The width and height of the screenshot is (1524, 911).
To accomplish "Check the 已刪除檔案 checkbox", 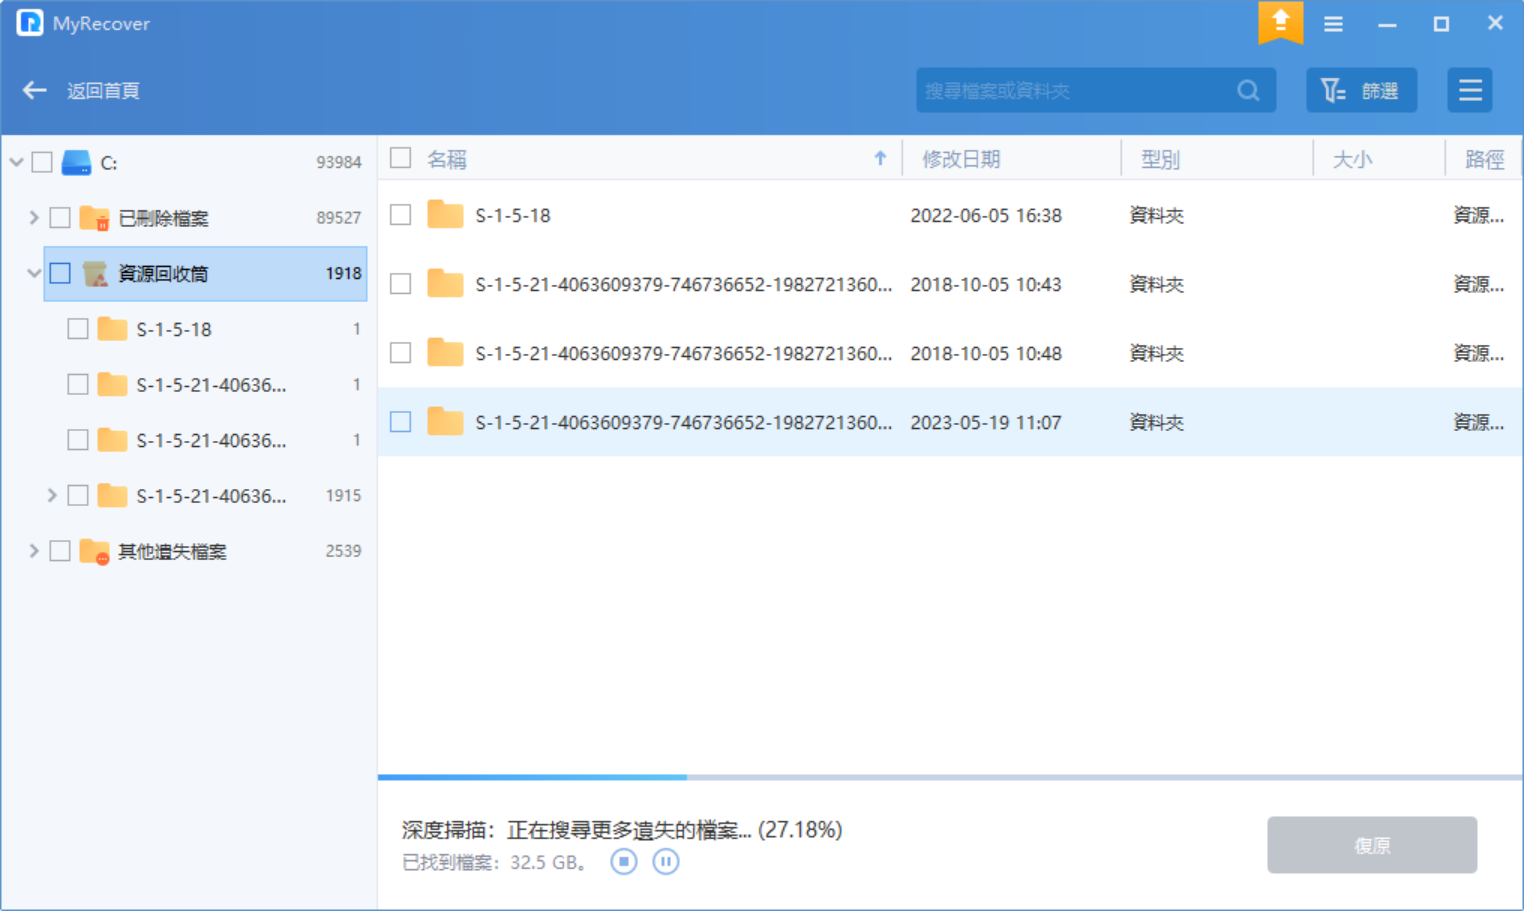I will pos(60,217).
